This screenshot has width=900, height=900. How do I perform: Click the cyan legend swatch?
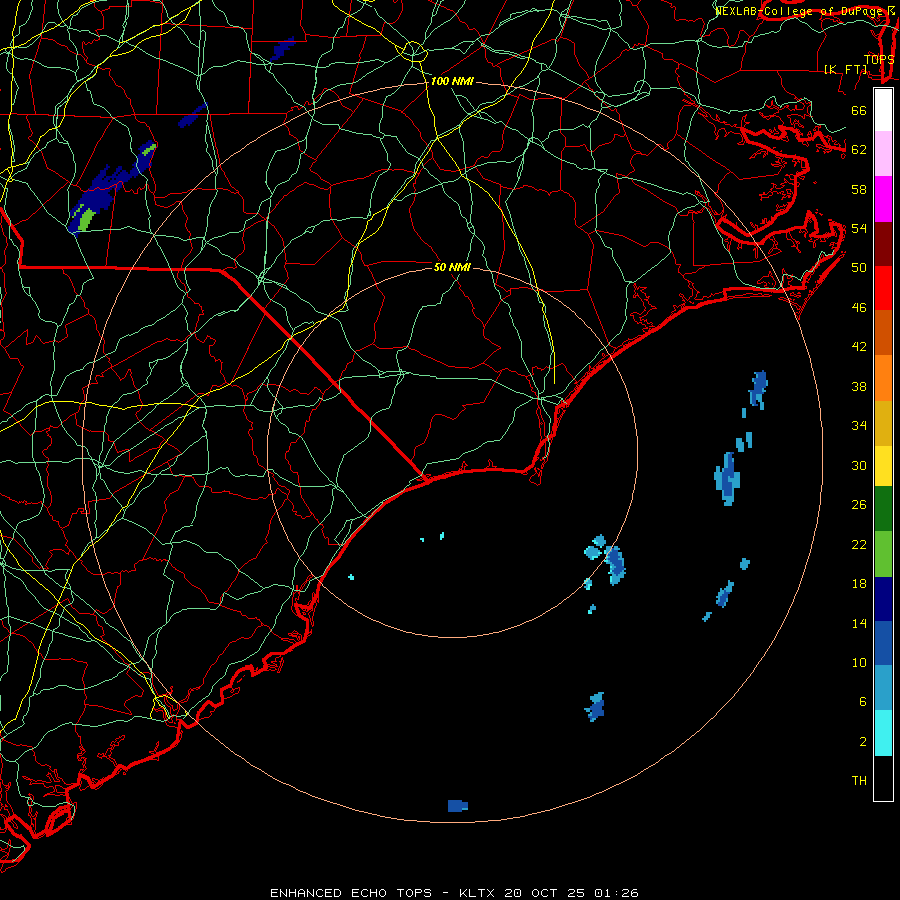pos(883,733)
